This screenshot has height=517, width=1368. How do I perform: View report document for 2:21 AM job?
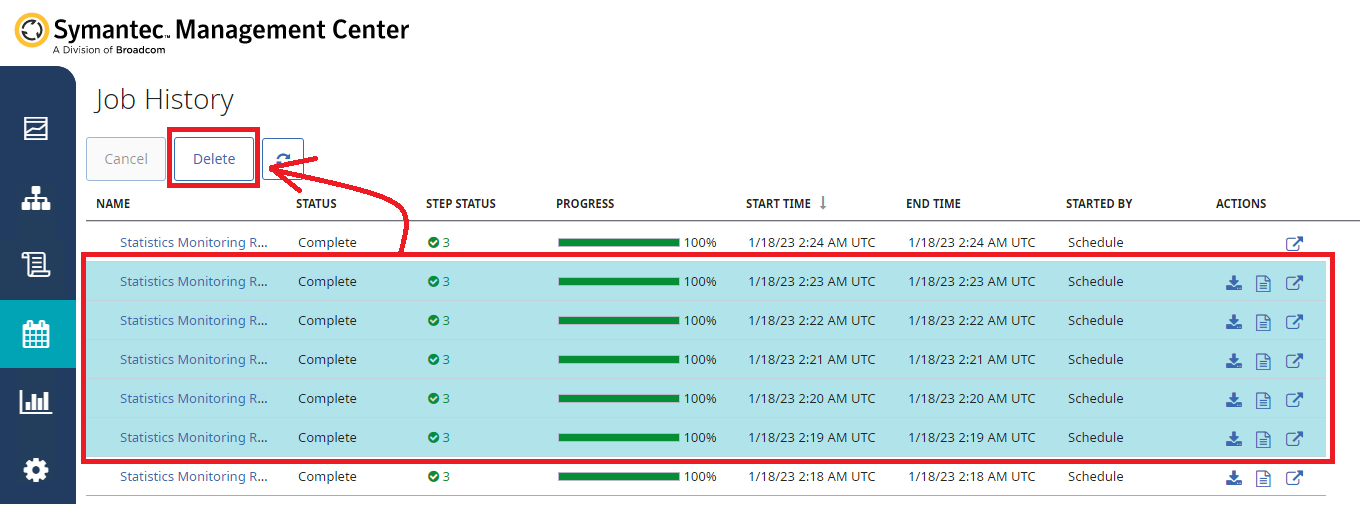pos(1263,361)
